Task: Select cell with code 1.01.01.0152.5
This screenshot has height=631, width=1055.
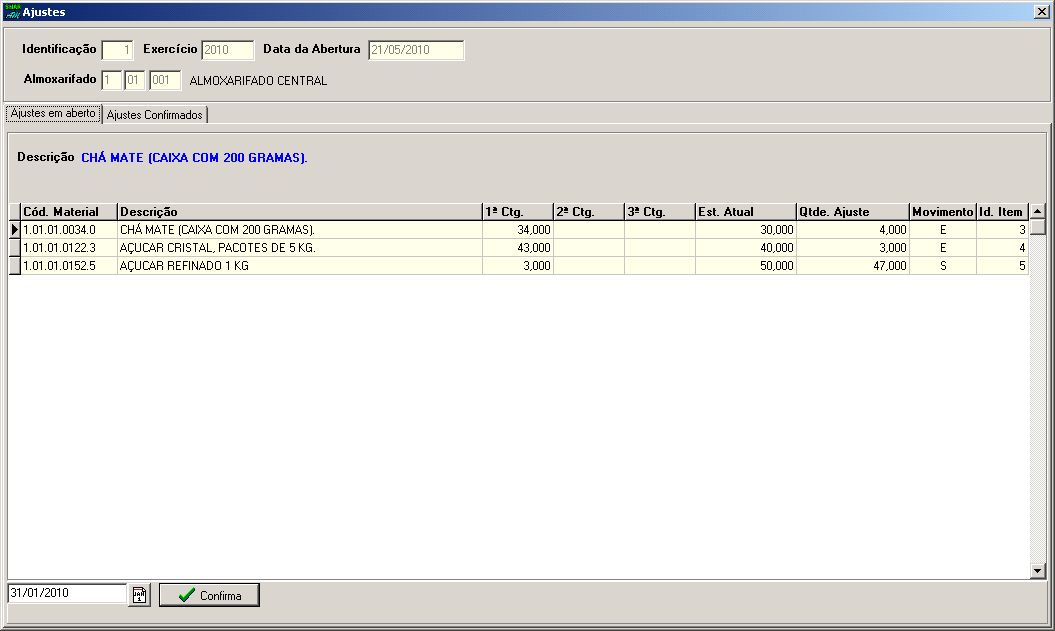Action: pos(69,266)
